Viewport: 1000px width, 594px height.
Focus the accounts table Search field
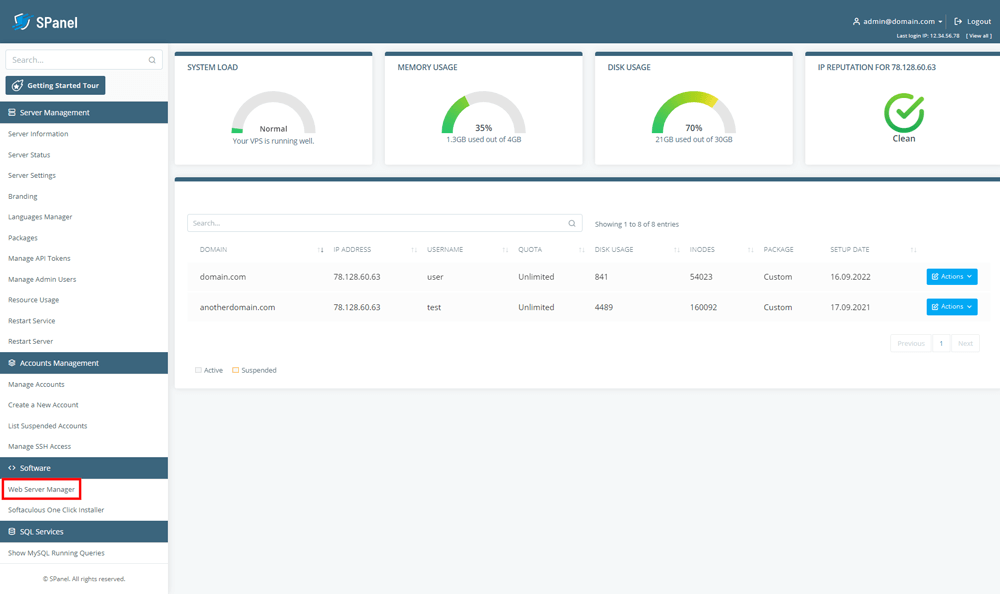(x=385, y=223)
